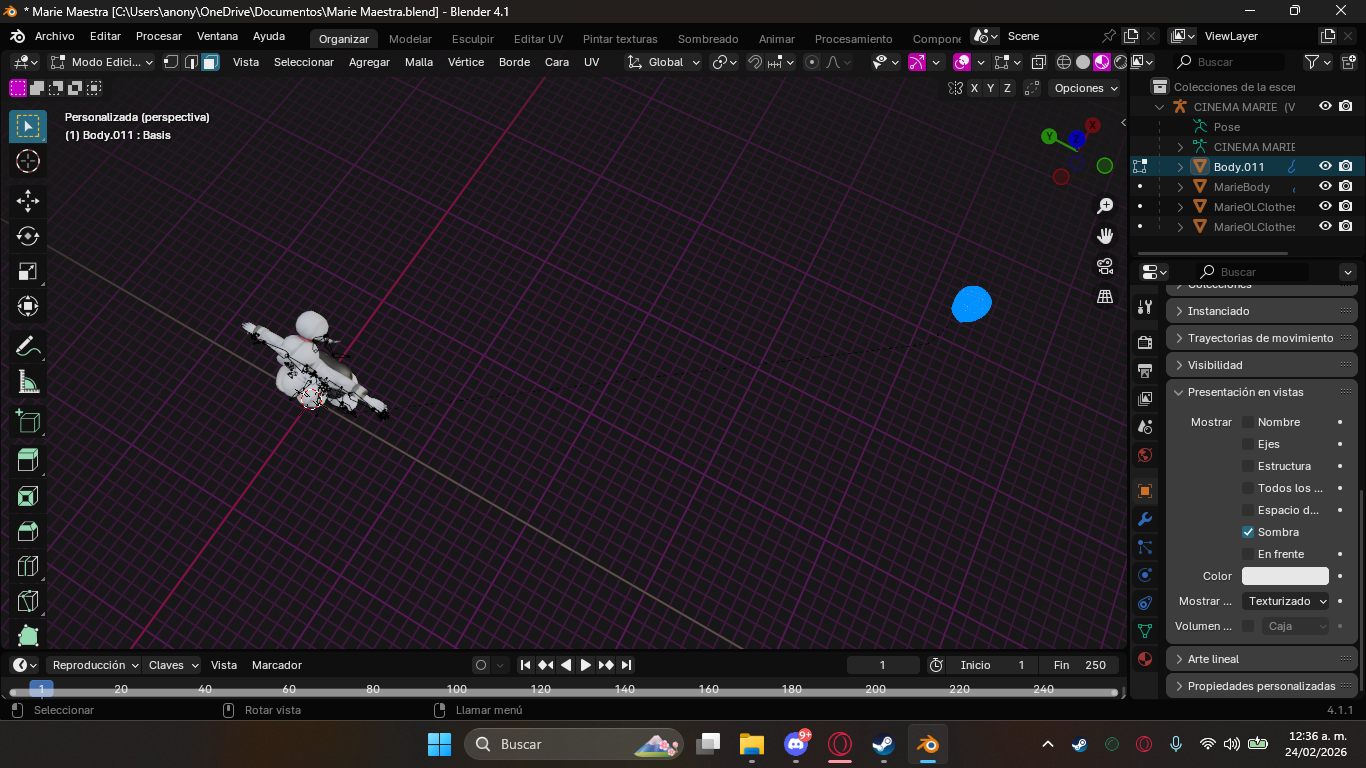The width and height of the screenshot is (1366, 768).
Task: Click the Color swatch in Presentación en vistas
Action: (1285, 576)
